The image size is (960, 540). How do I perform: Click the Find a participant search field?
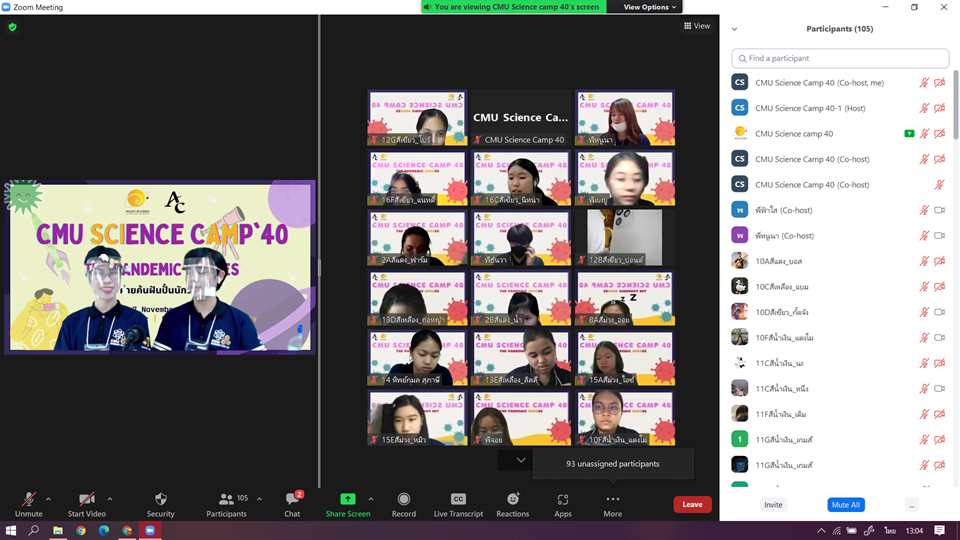pos(838,58)
